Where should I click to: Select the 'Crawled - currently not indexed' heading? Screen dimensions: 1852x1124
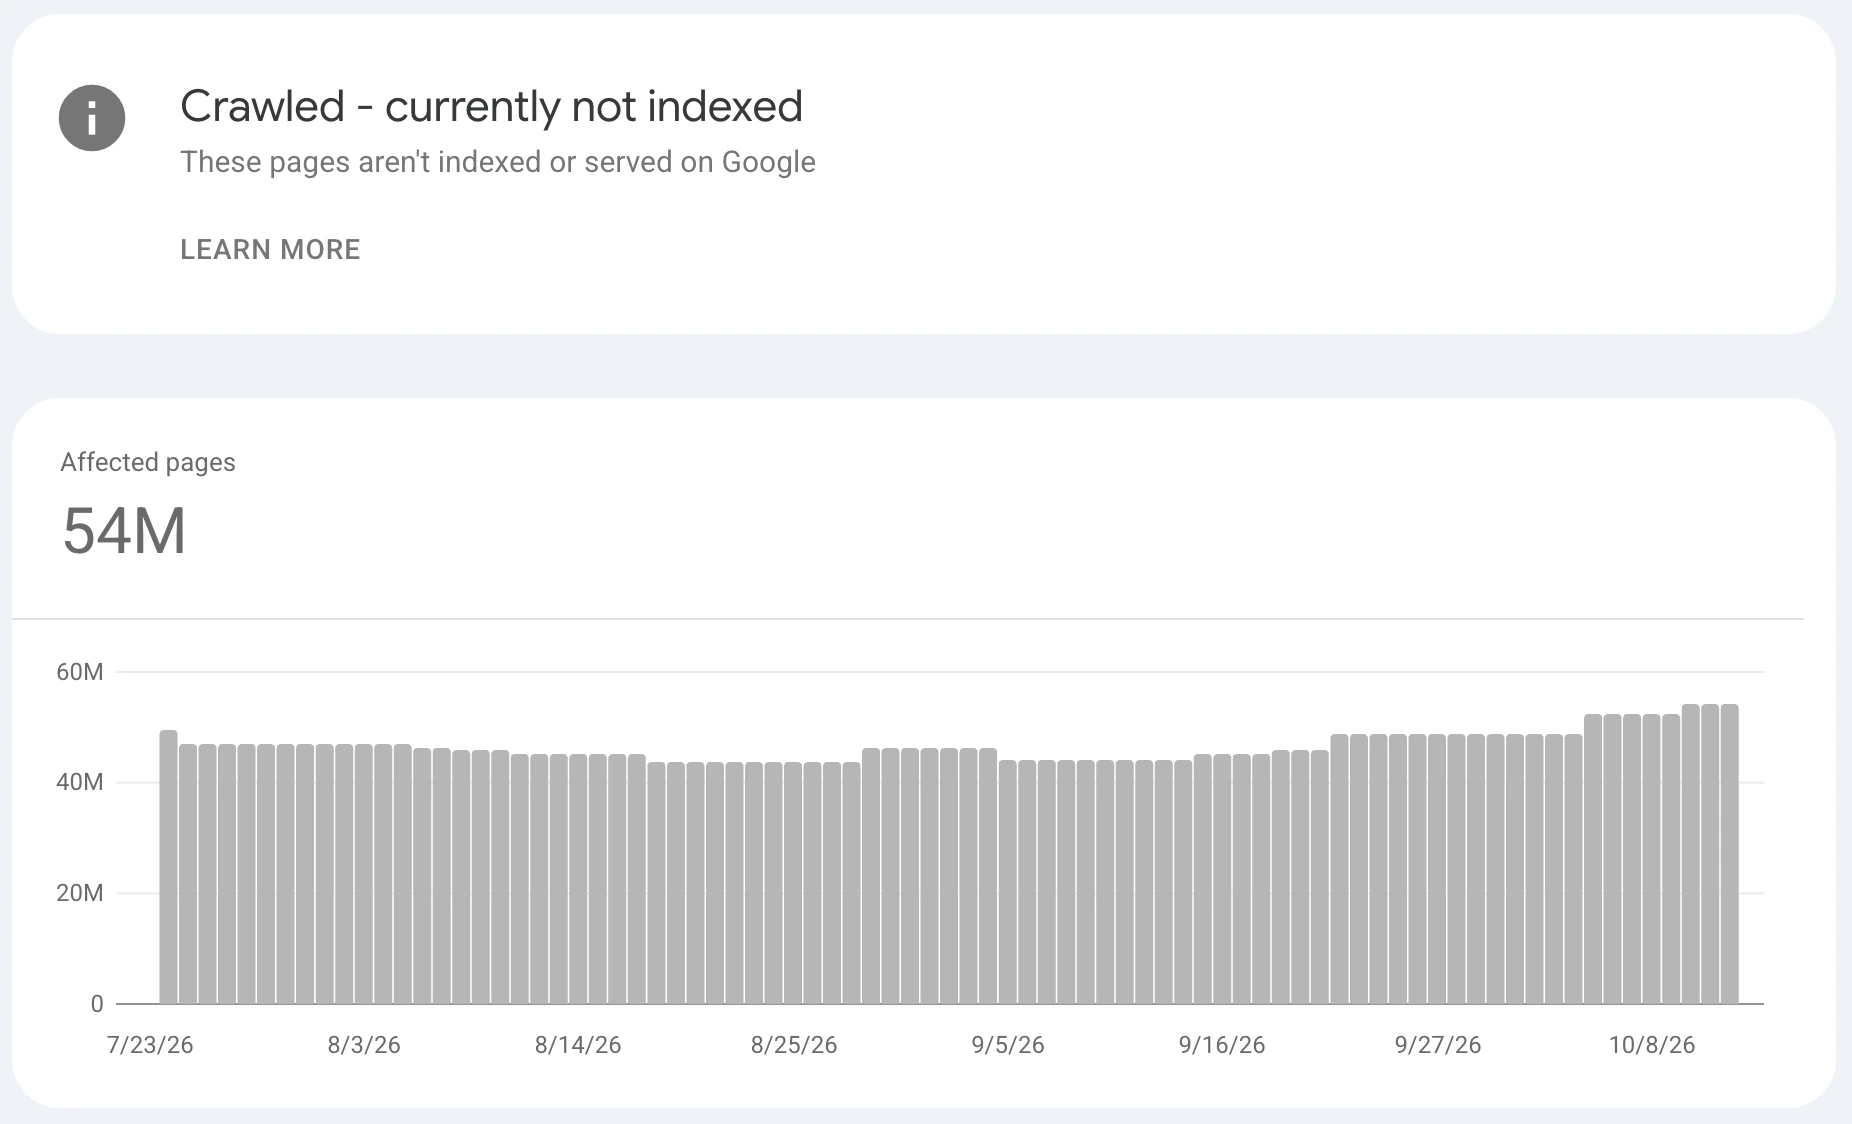pyautogui.click(x=491, y=106)
